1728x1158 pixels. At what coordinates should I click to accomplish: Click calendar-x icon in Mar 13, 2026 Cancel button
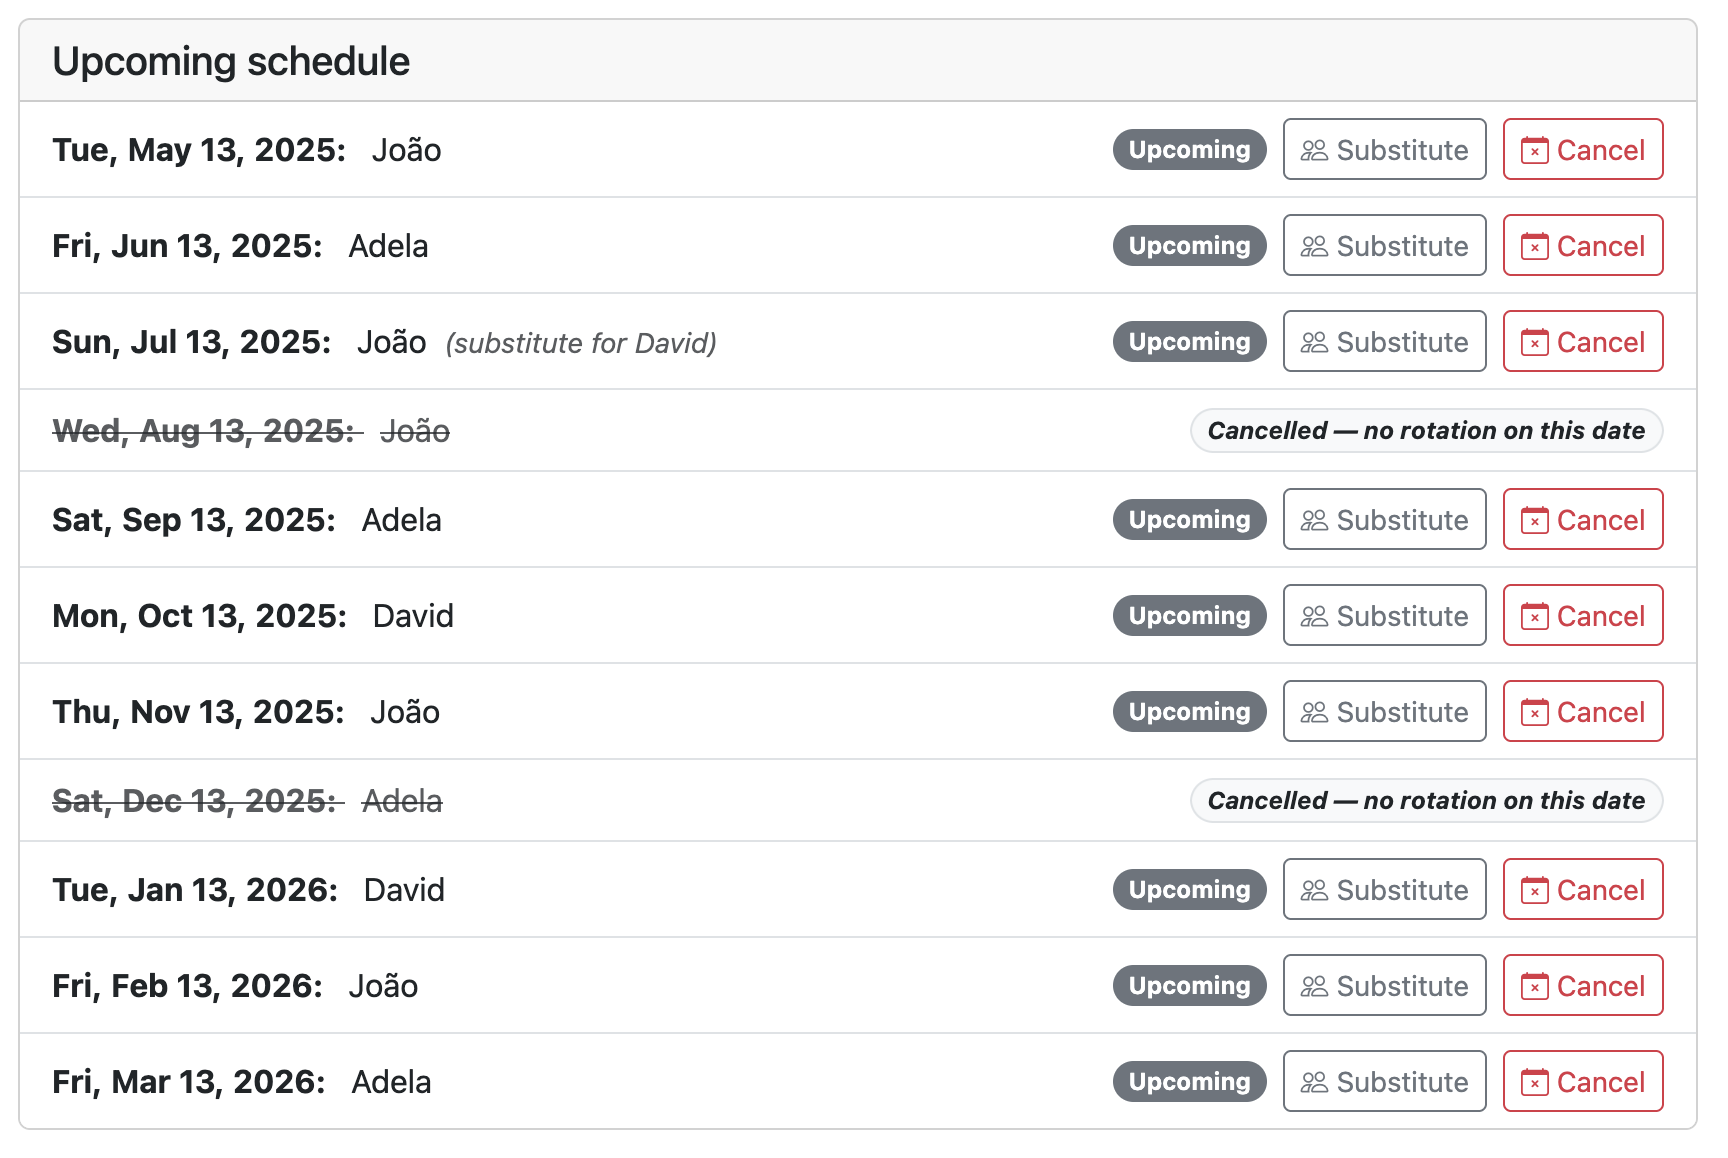pyautogui.click(x=1535, y=1082)
